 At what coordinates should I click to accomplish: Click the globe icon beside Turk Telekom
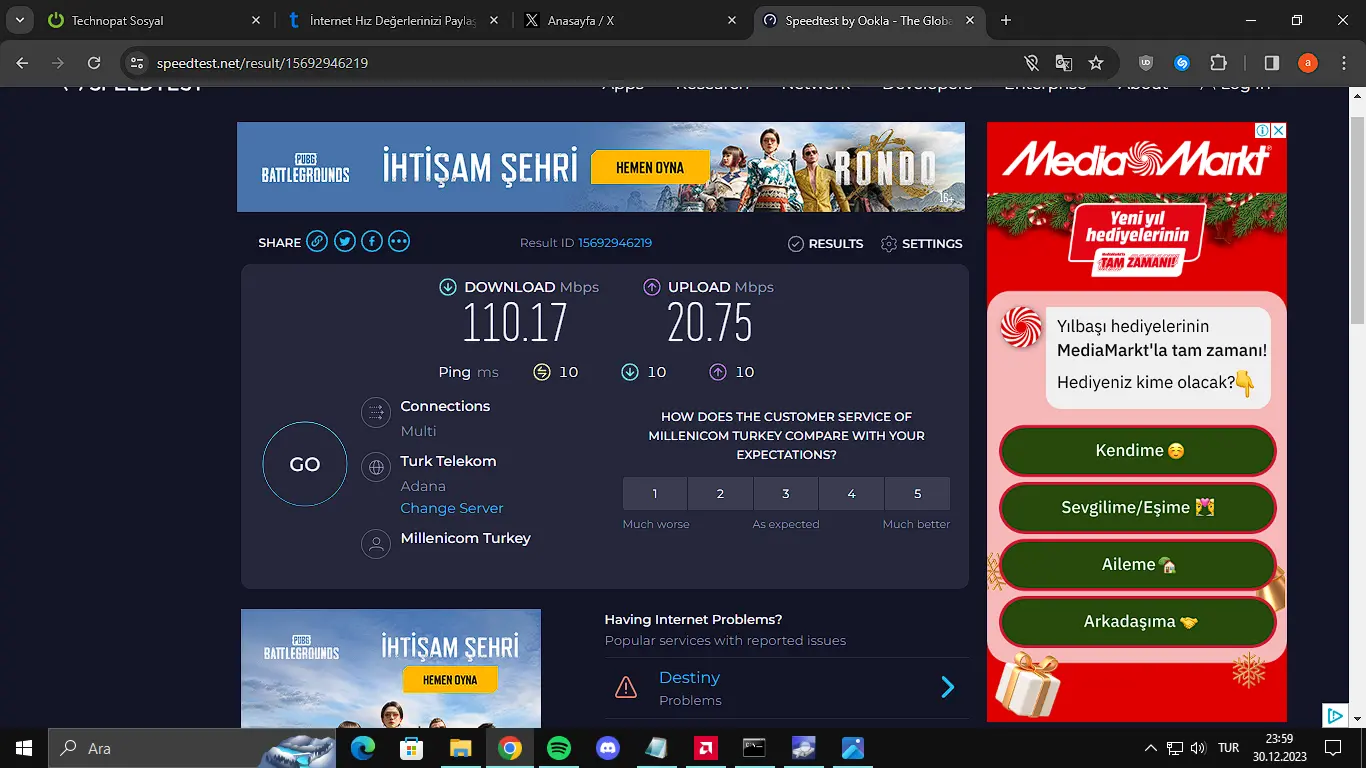pyautogui.click(x=376, y=467)
